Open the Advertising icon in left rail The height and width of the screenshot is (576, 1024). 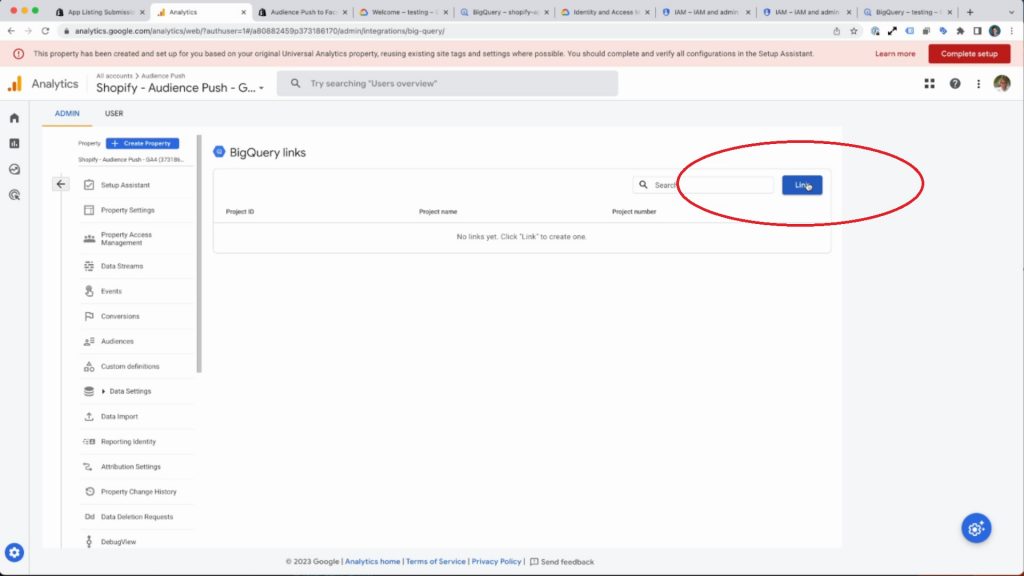pos(14,195)
